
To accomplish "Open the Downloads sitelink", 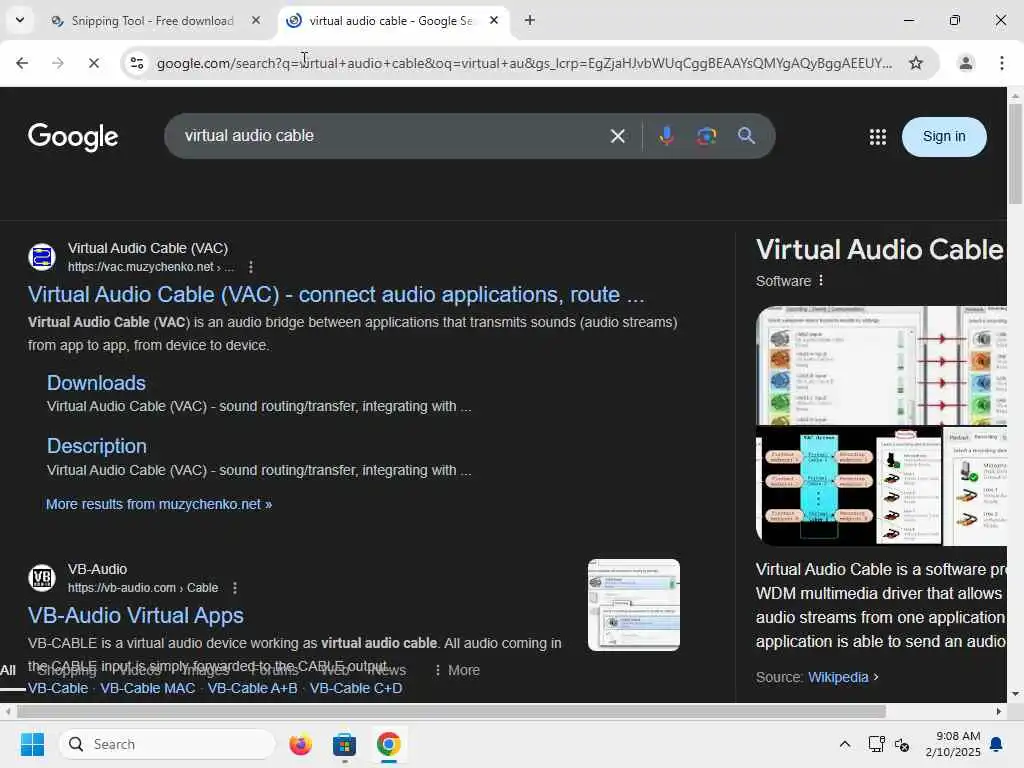I will 96,383.
